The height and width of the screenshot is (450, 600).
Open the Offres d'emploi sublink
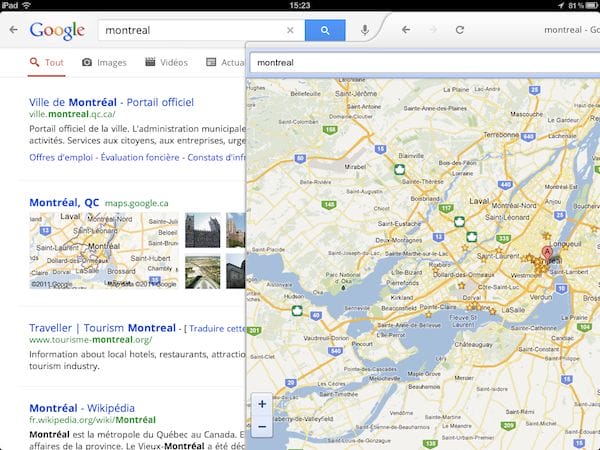click(x=61, y=157)
